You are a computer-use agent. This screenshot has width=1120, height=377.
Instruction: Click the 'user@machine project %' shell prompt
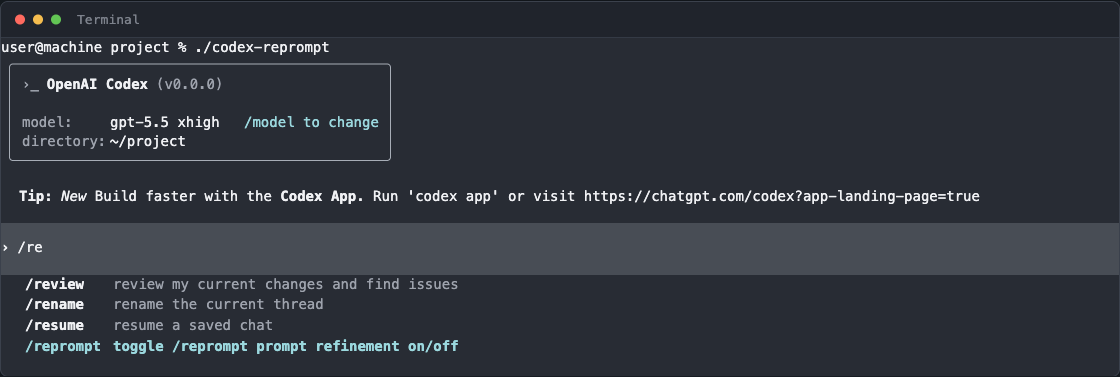coord(94,48)
